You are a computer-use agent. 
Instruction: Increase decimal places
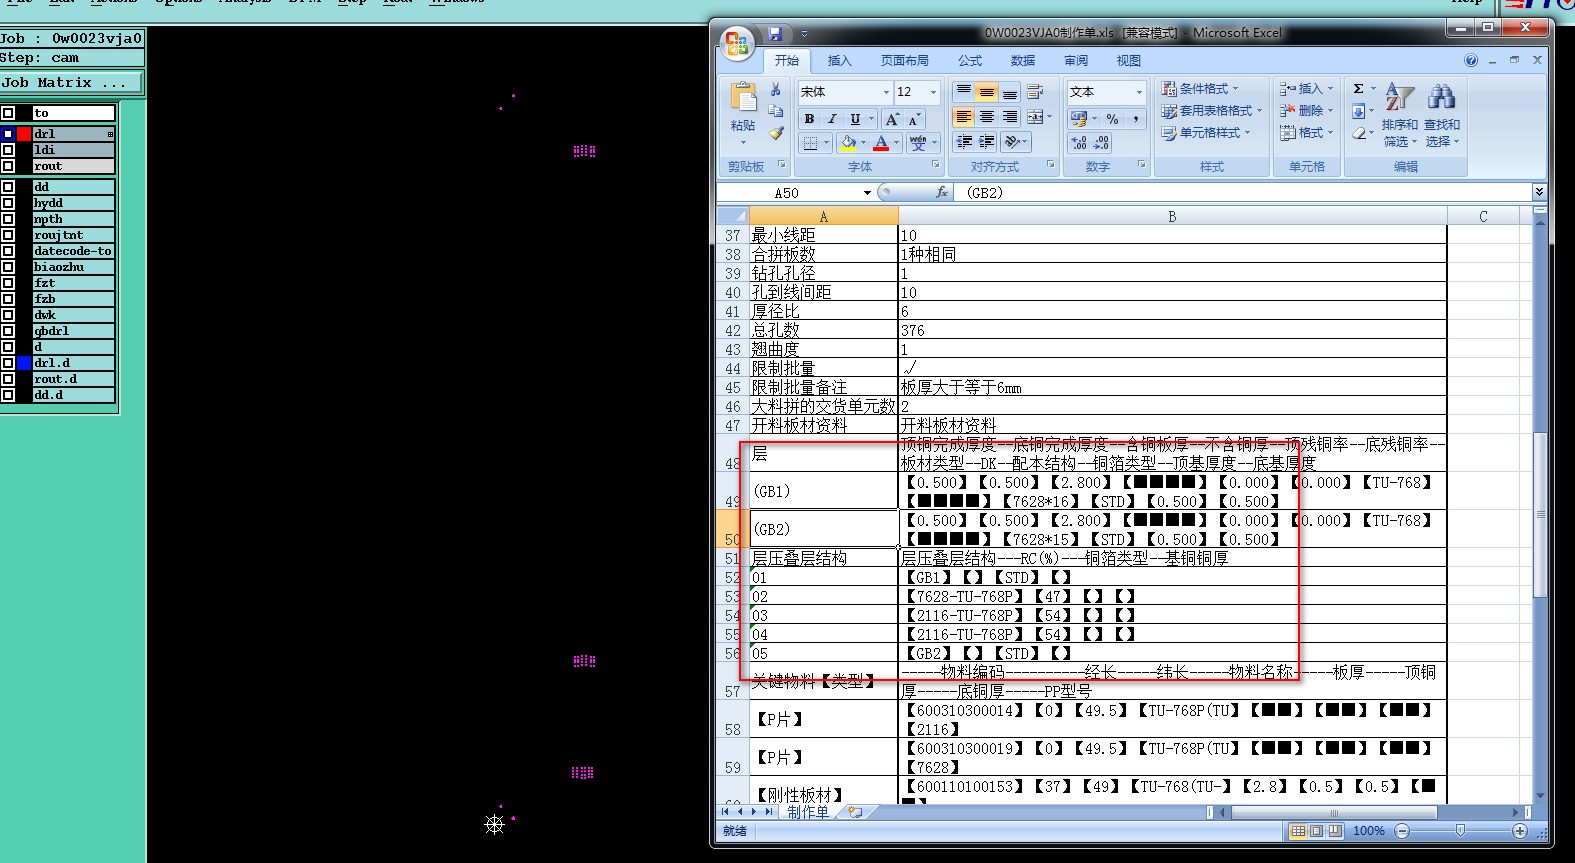(x=1078, y=143)
